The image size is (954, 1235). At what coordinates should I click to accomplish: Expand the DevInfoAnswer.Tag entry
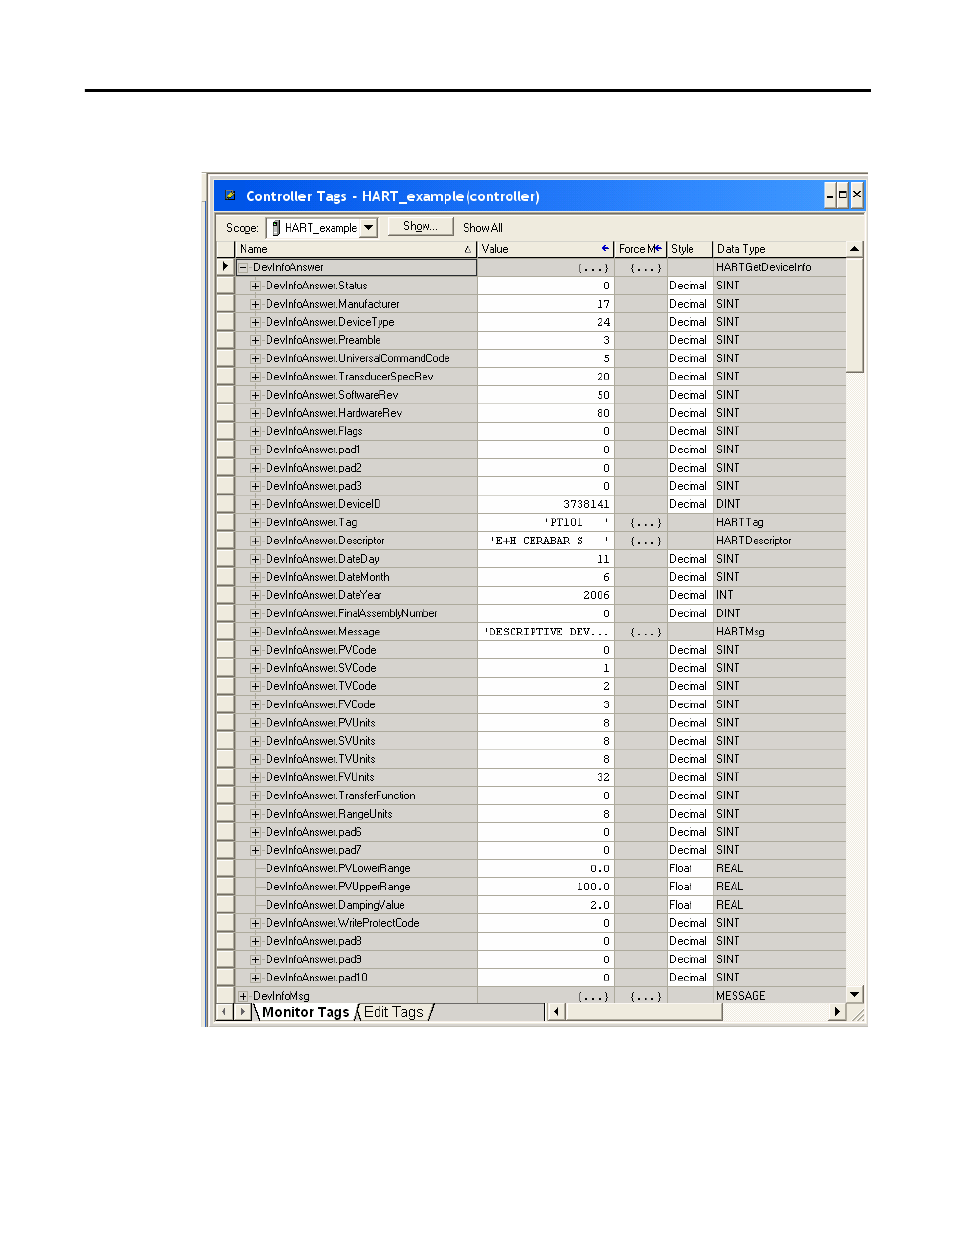click(256, 523)
